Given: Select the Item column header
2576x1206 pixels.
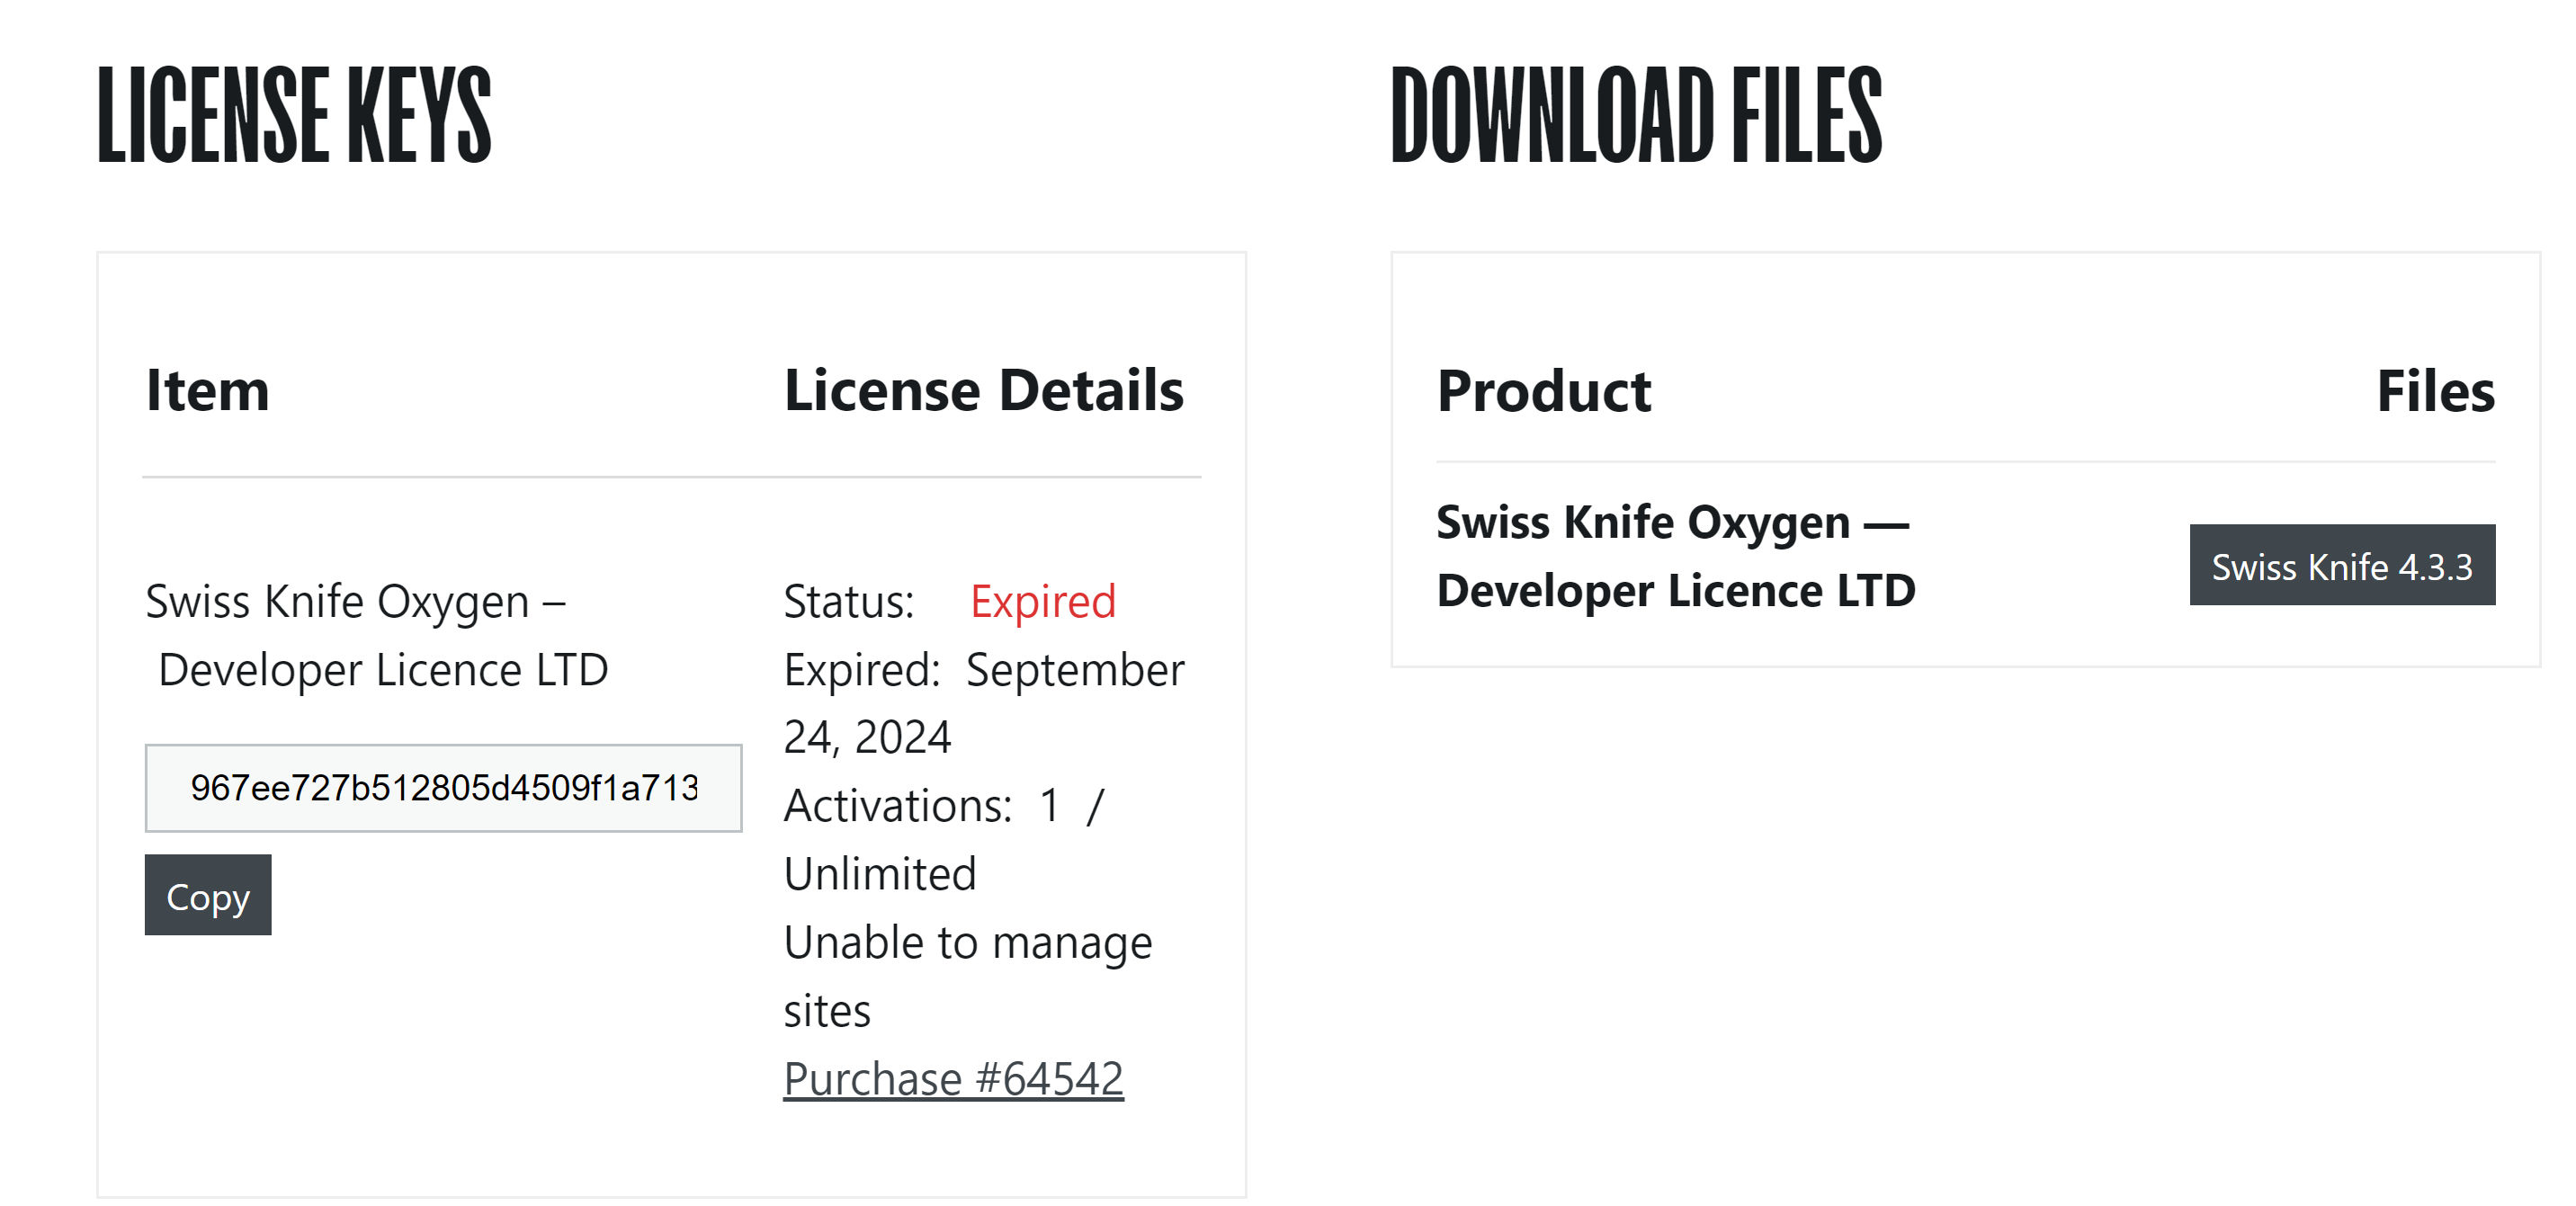Looking at the screenshot, I should point(208,390).
